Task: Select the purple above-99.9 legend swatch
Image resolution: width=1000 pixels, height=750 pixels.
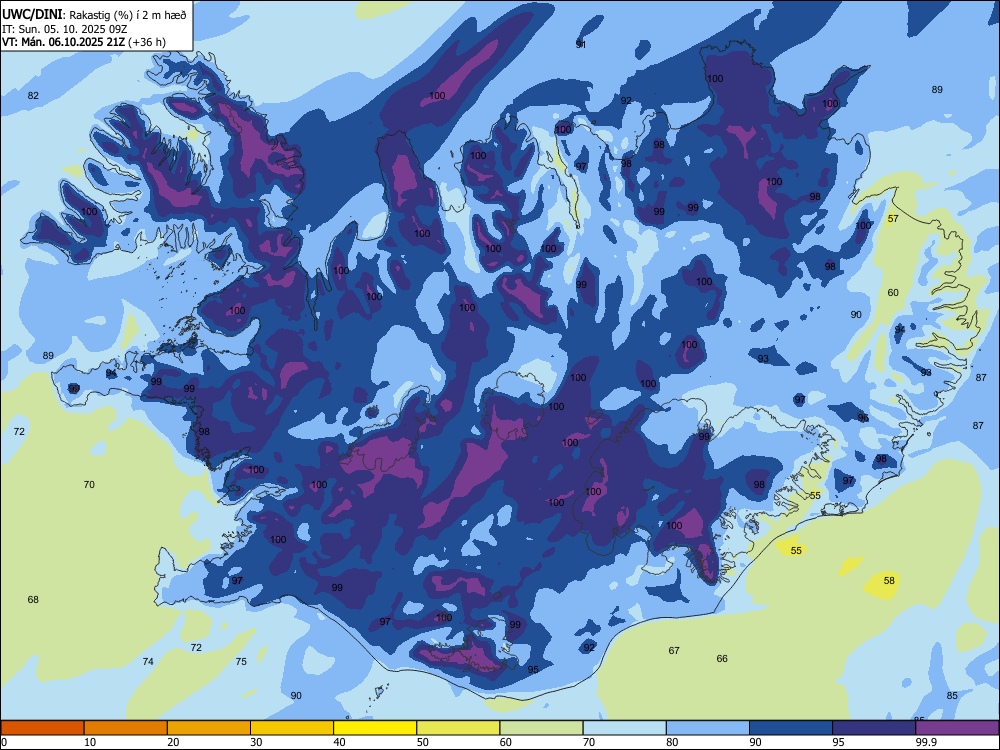Action: click(957, 728)
